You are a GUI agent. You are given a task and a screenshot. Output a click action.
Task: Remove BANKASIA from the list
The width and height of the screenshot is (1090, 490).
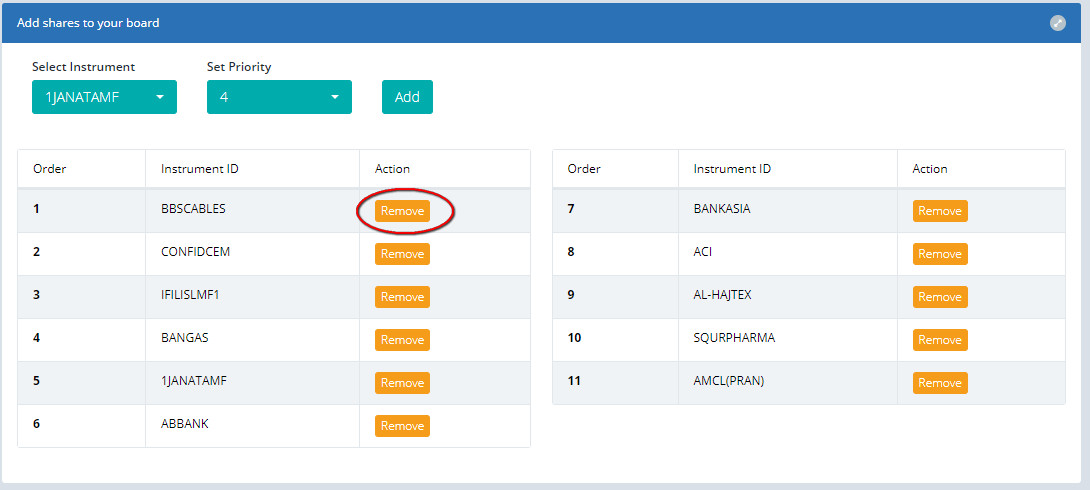click(939, 211)
